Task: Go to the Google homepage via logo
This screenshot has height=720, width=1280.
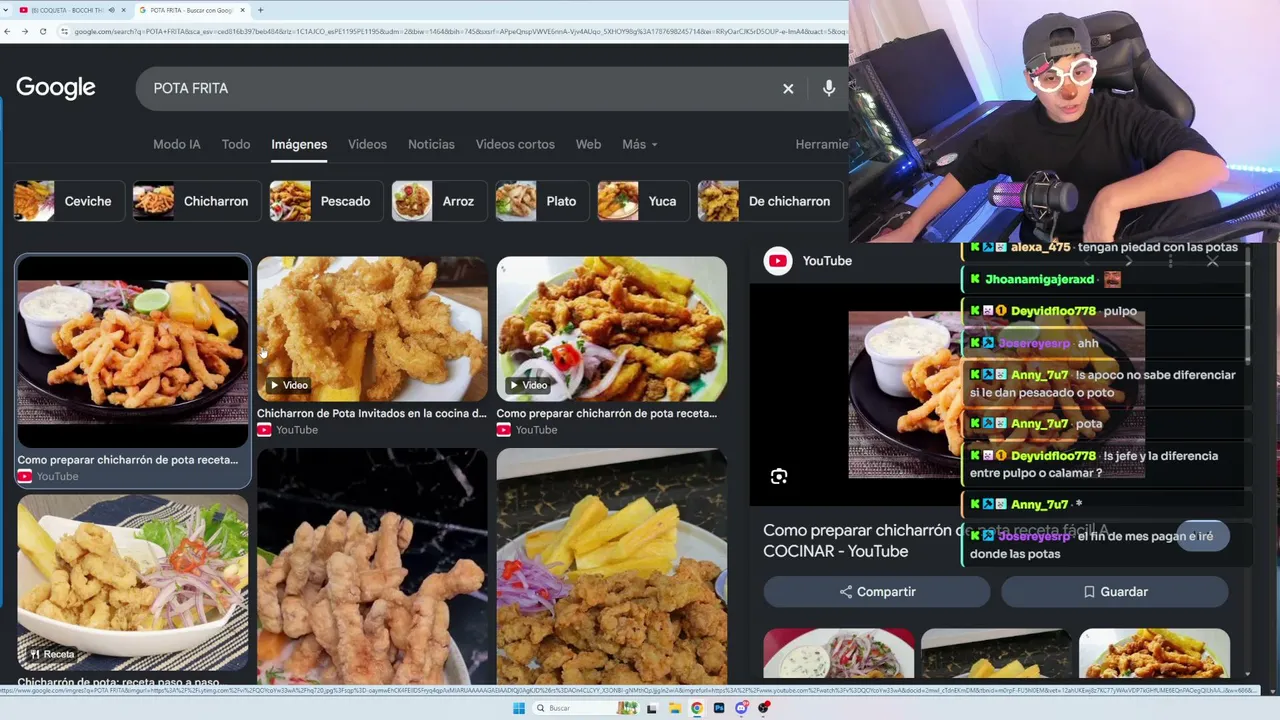Action: click(x=56, y=88)
